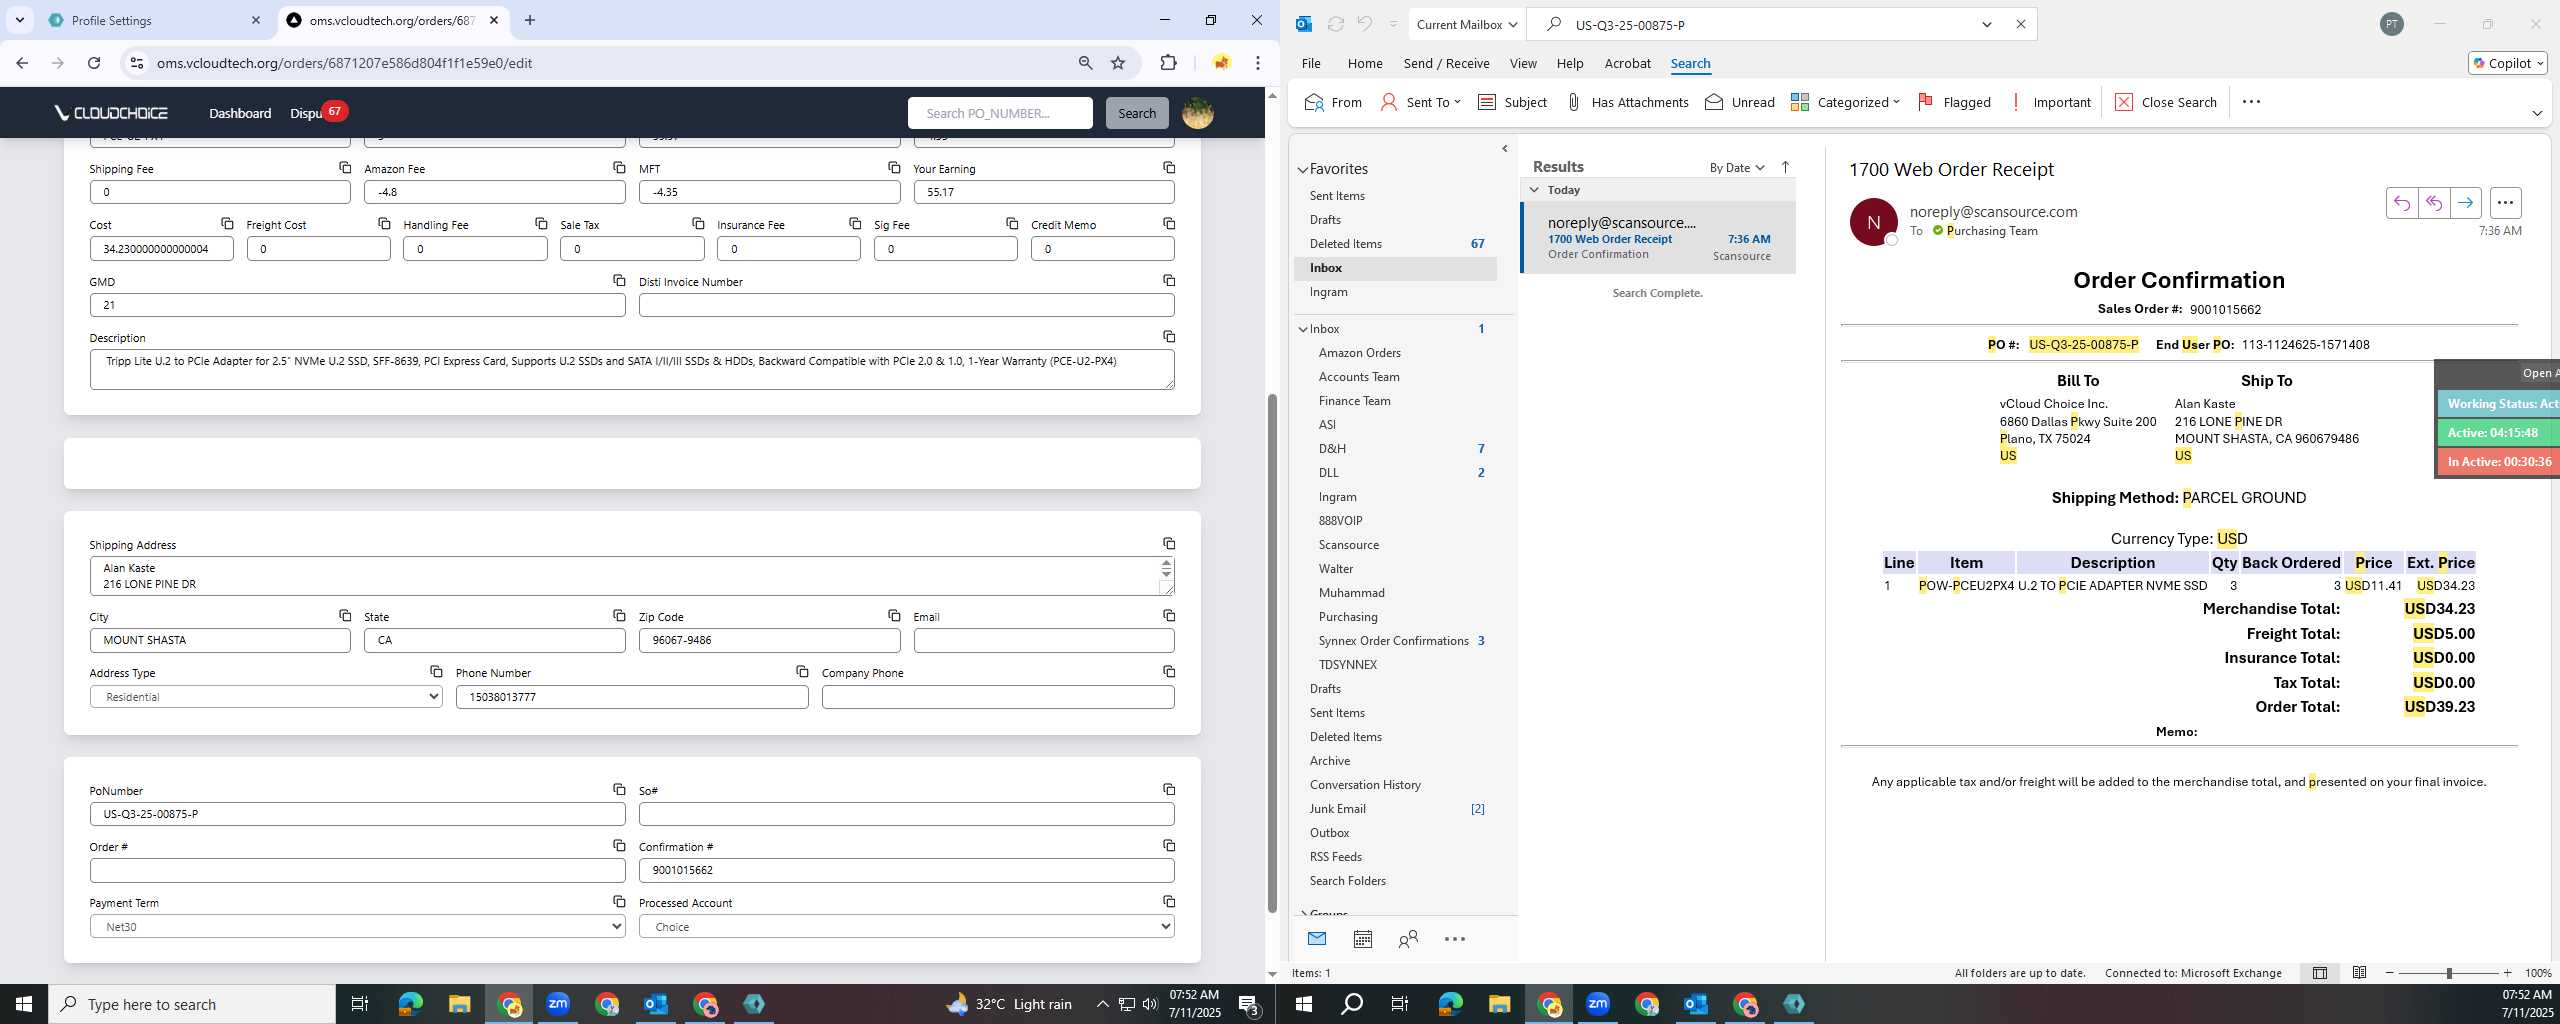Copy the Phone Number value
This screenshot has height=1024, width=2560.
point(802,671)
